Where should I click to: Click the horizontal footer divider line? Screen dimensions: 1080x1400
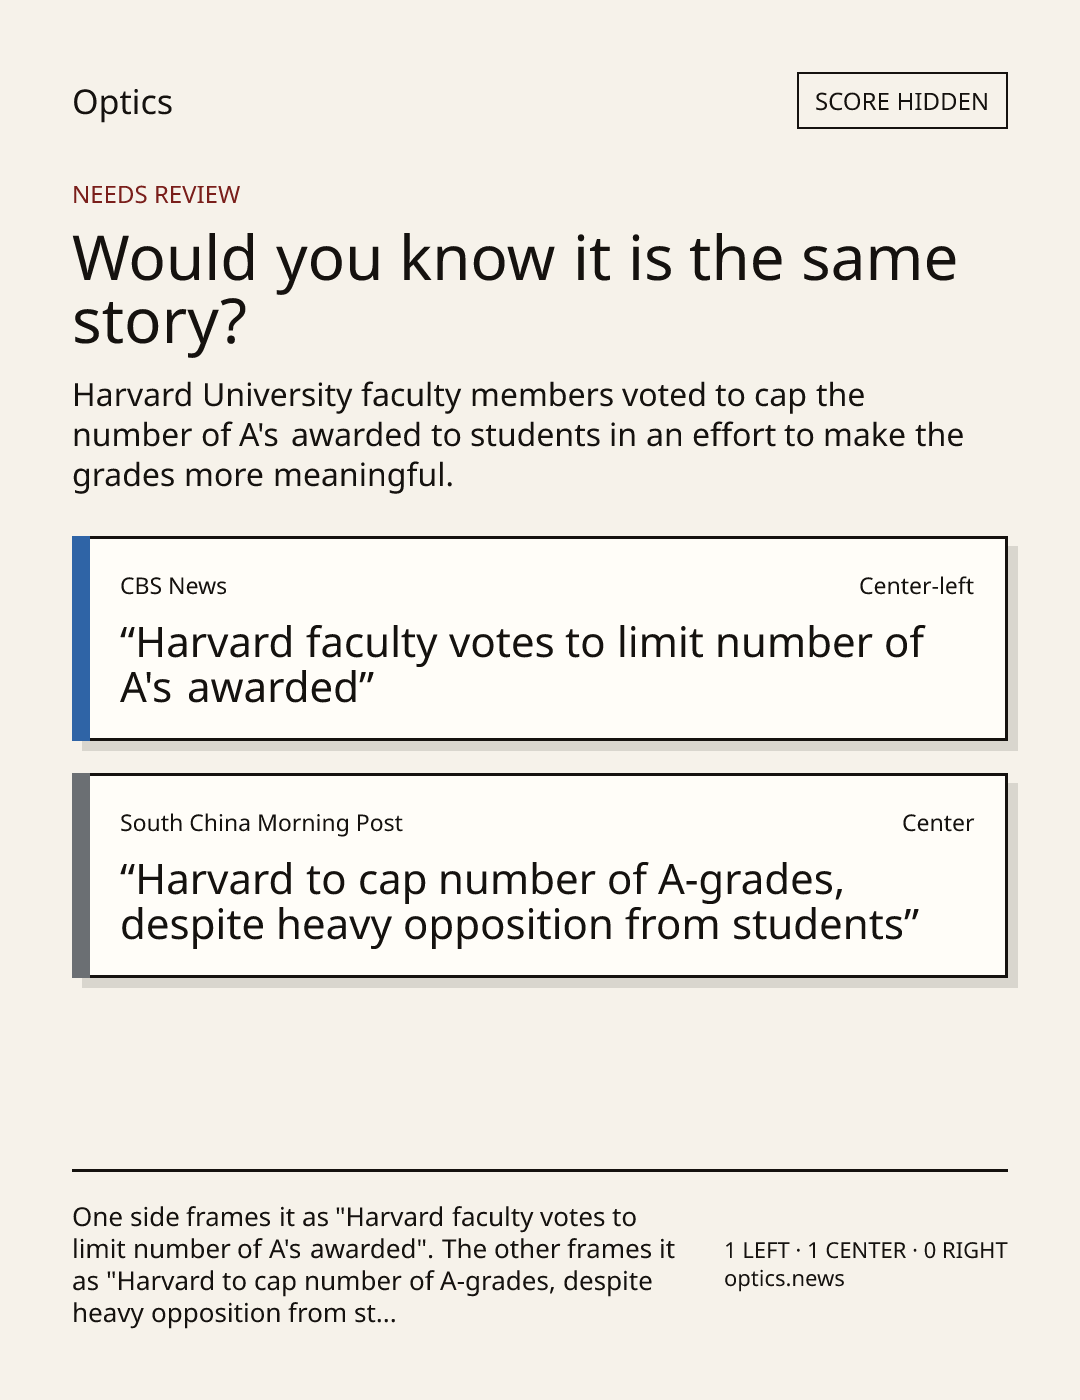(x=540, y=1170)
